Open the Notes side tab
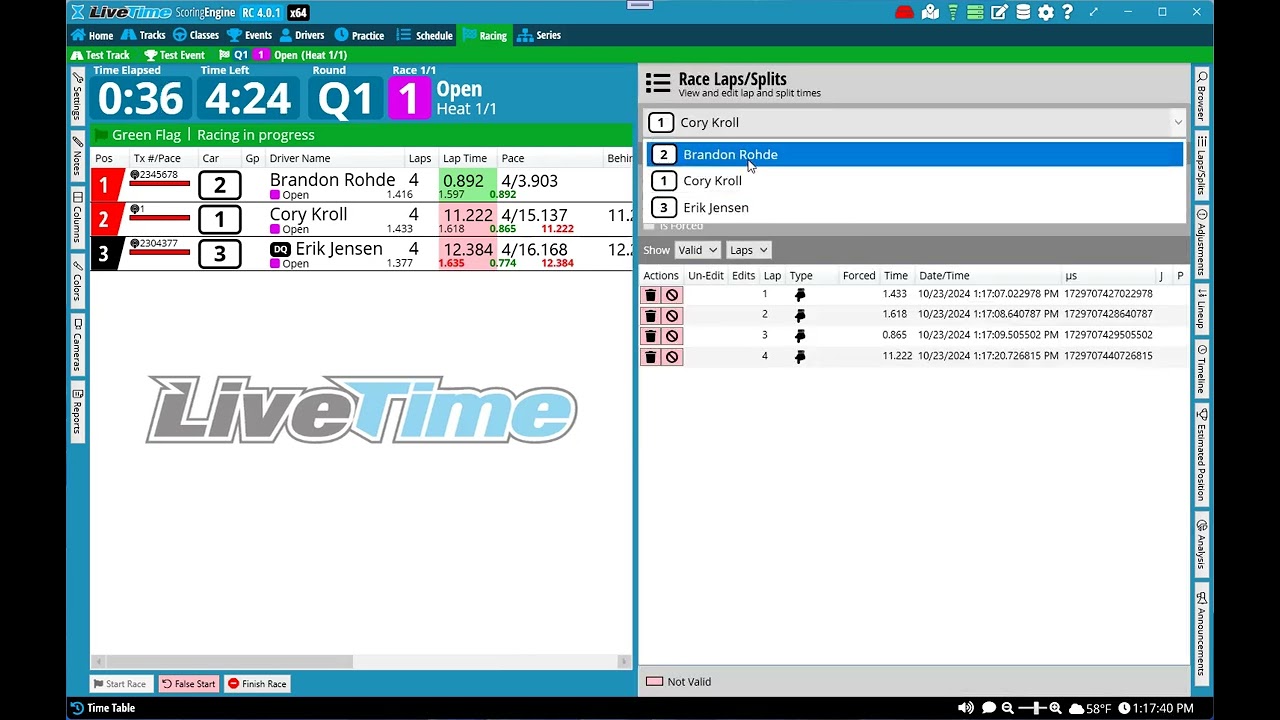This screenshot has width=1280, height=720. pyautogui.click(x=77, y=157)
